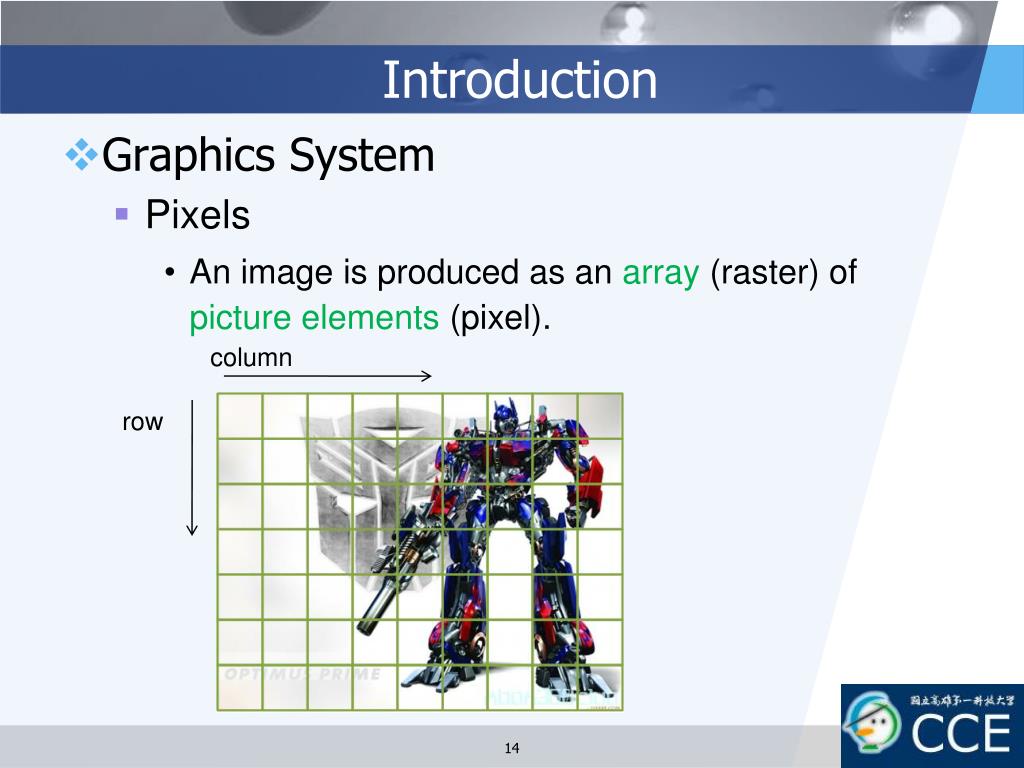1024x768 pixels.
Task: Click the 'Introduction' slide title
Action: [519, 80]
